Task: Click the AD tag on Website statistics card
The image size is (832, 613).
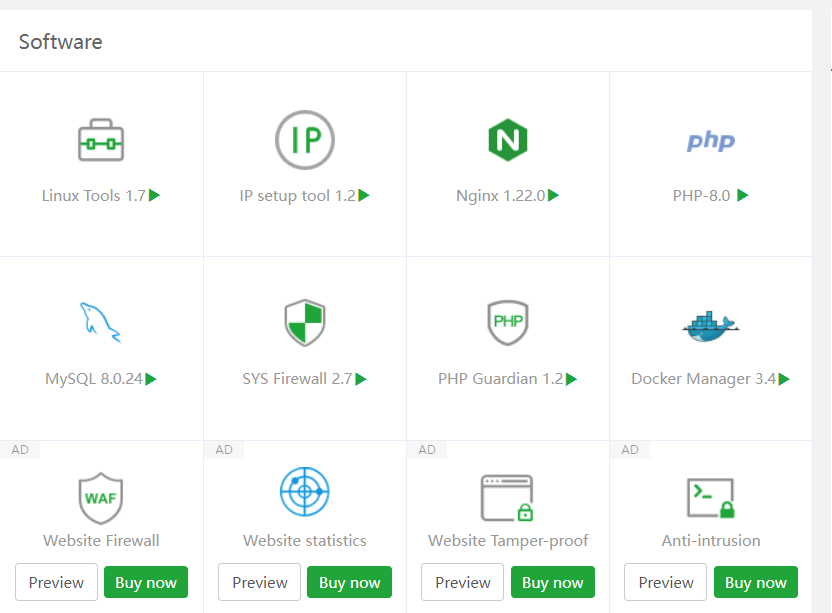Action: pos(224,450)
